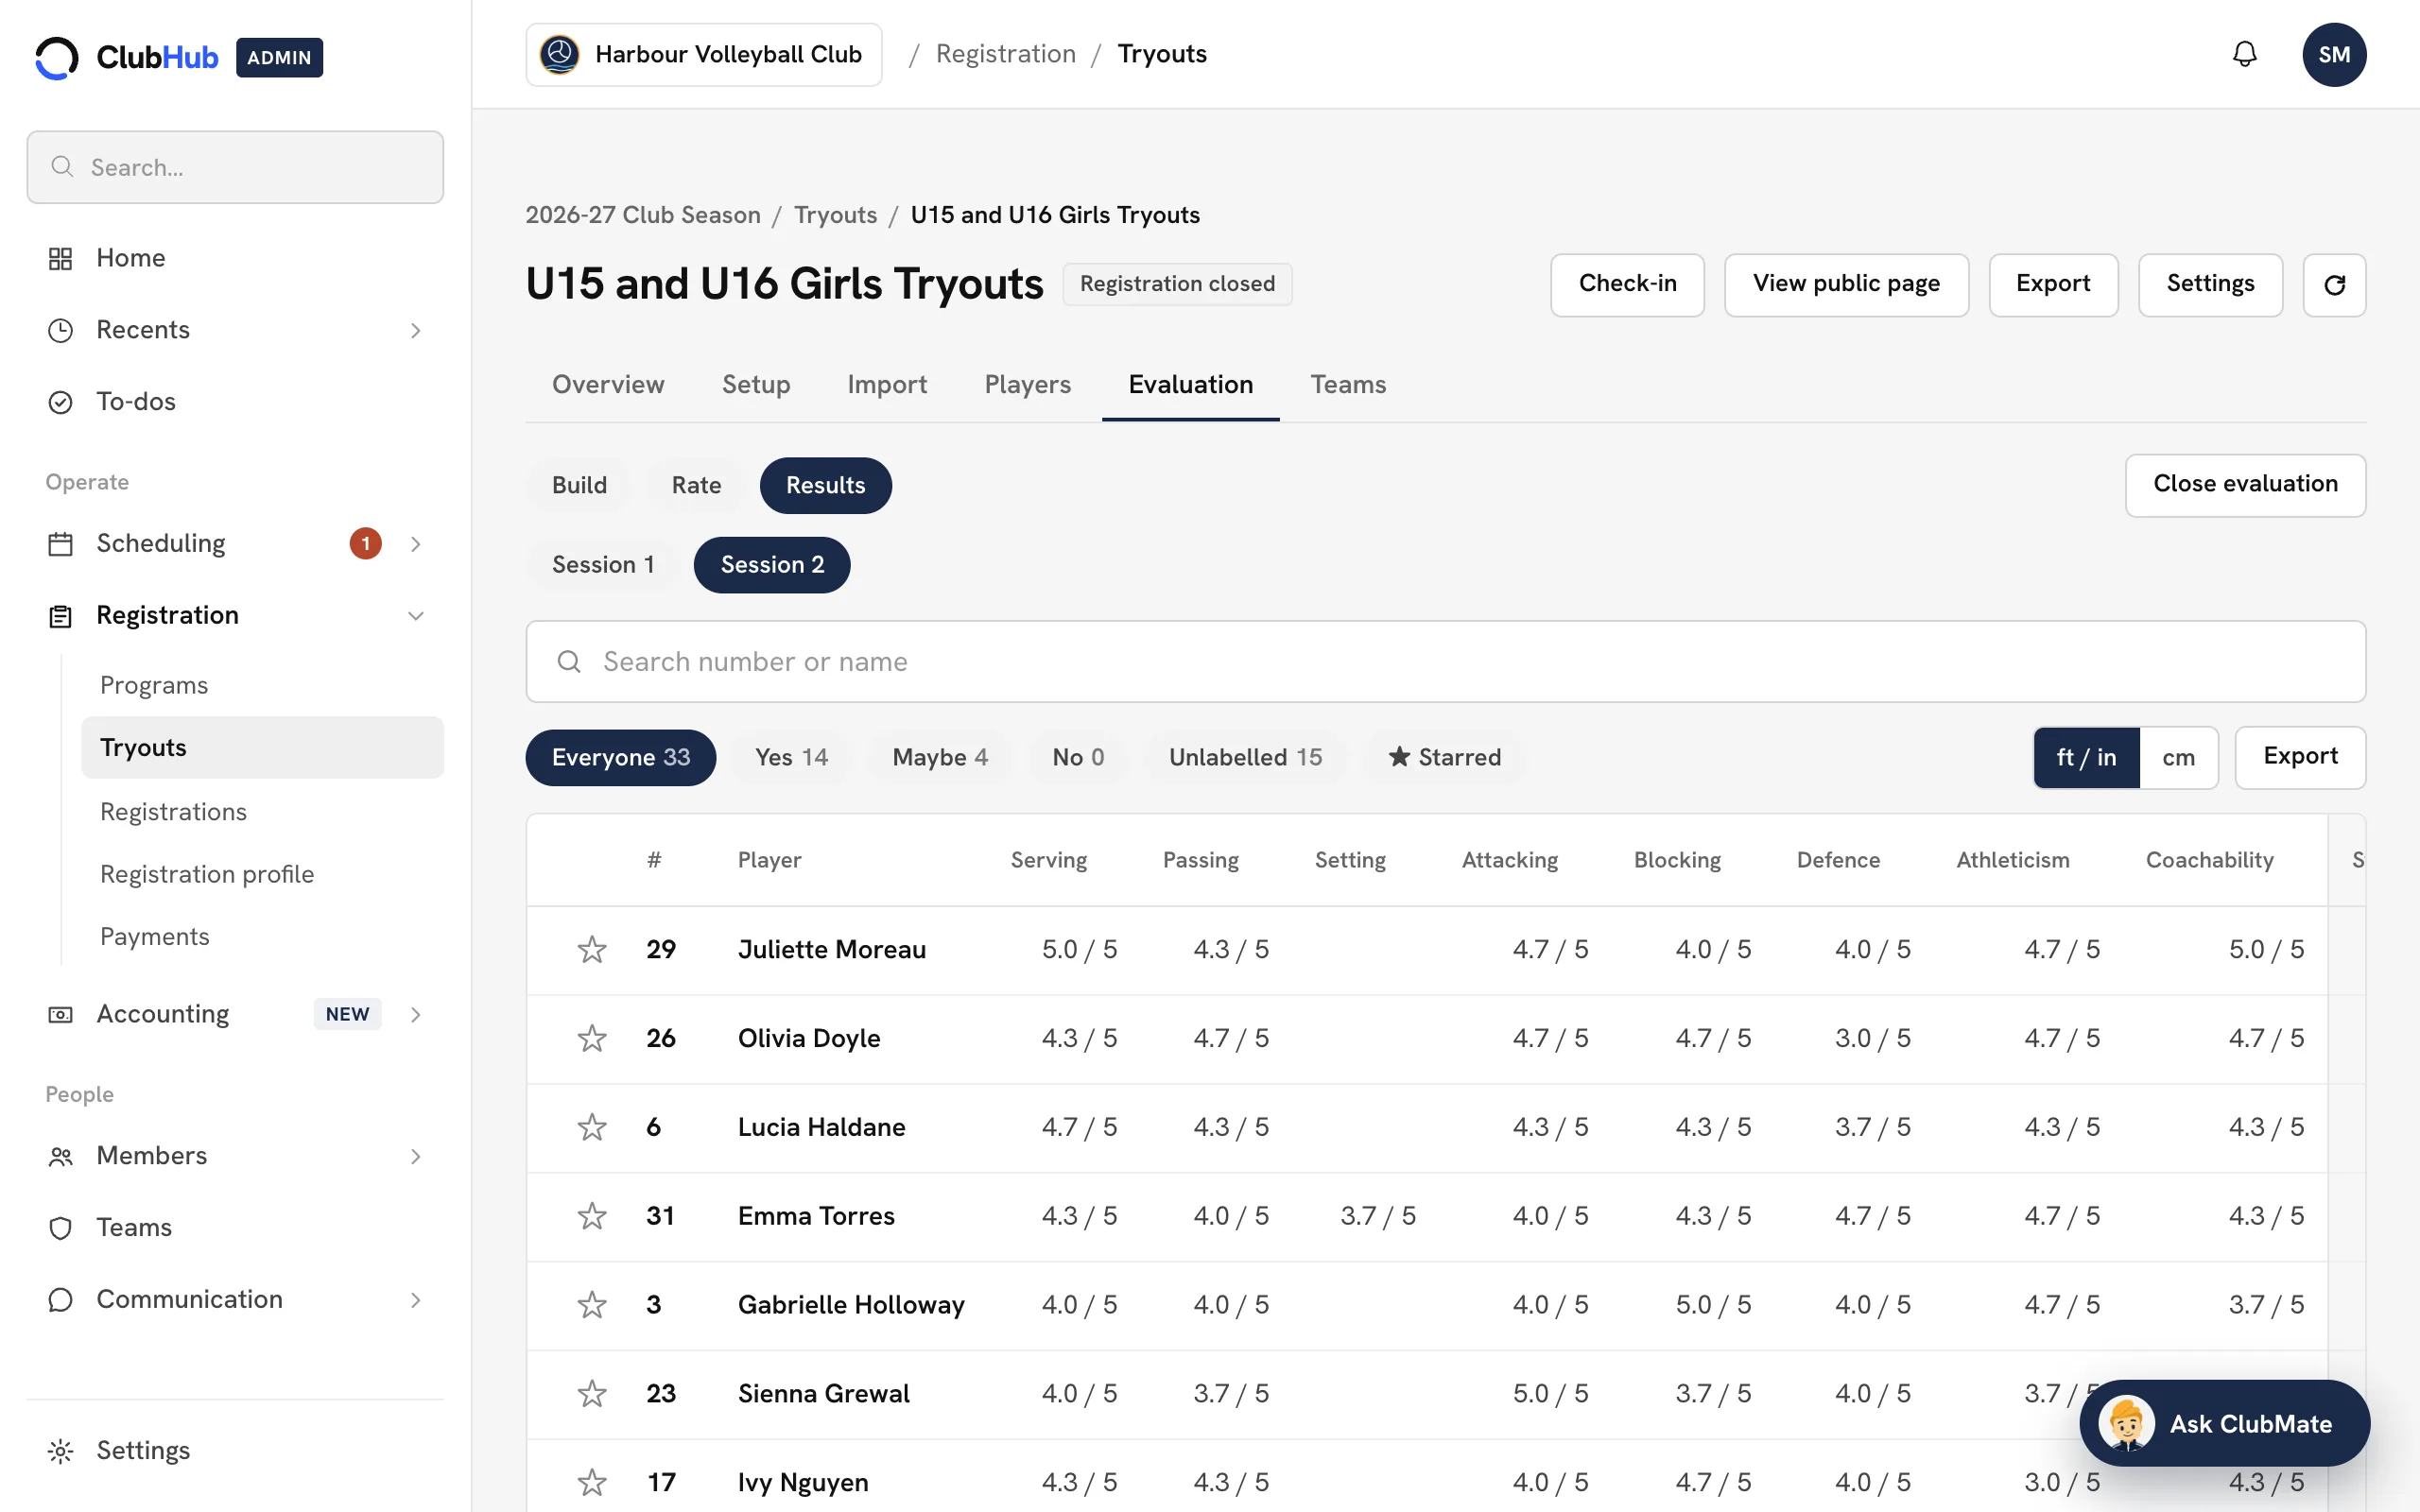Collapse the Registration section chevron
The width and height of the screenshot is (2420, 1512).
pos(416,616)
